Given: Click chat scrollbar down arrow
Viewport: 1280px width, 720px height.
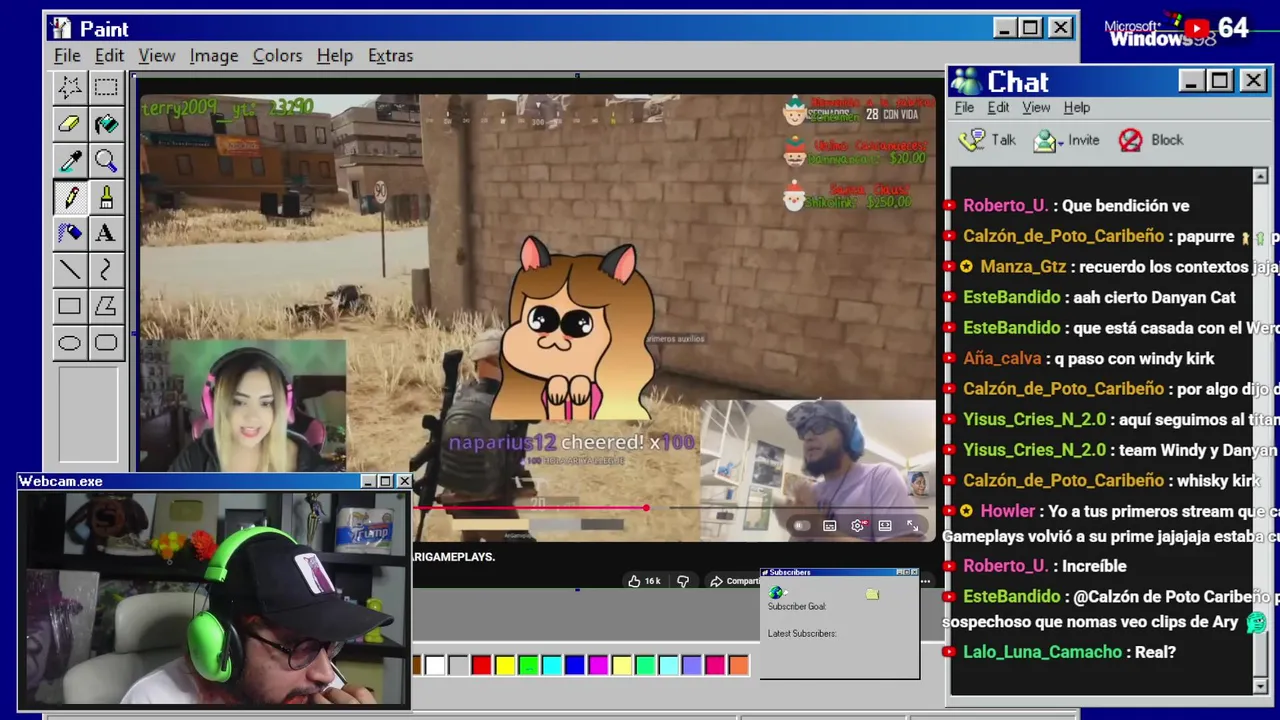Looking at the screenshot, I should pos(1260,685).
